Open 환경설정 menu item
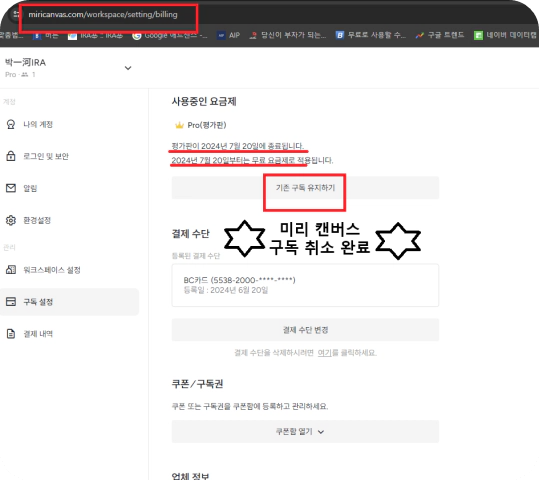Screen dimensions: 539x480 pos(69,220)
